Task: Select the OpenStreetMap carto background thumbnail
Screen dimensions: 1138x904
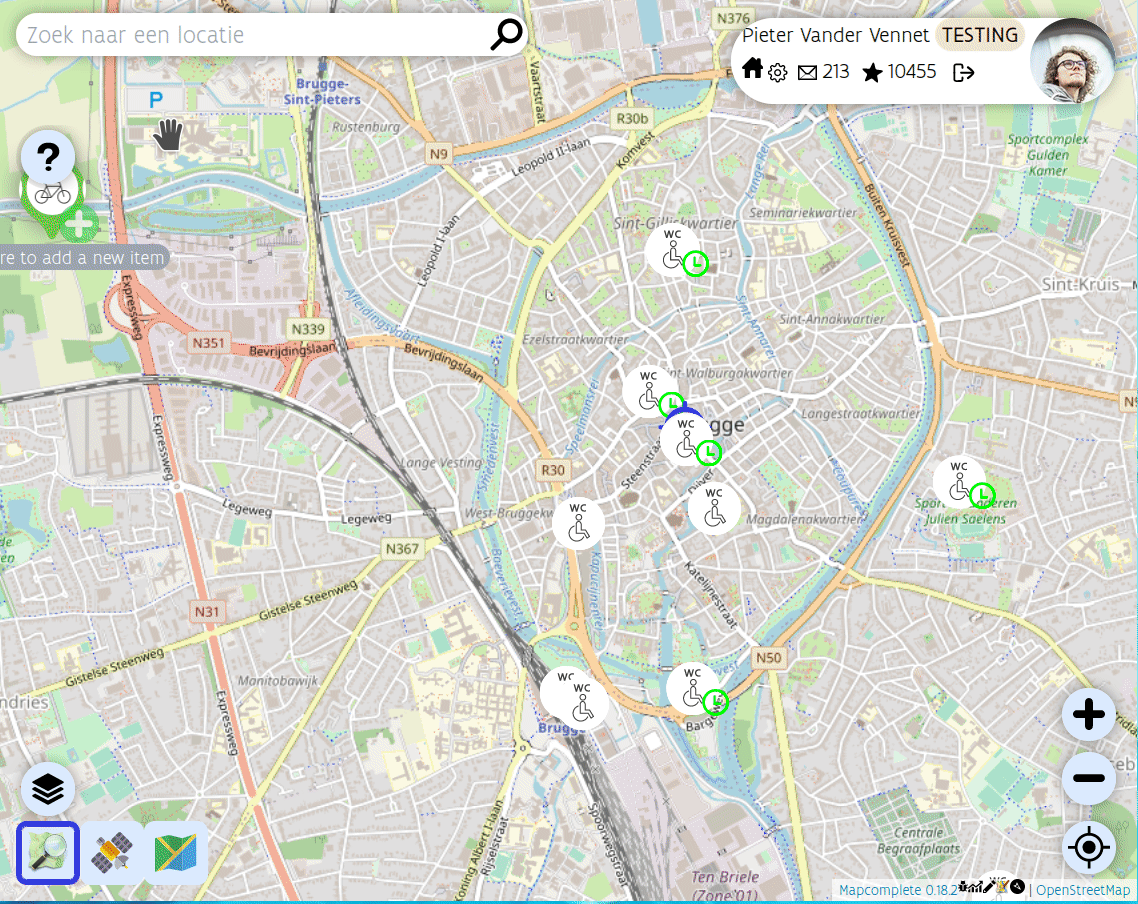Action: (48, 853)
